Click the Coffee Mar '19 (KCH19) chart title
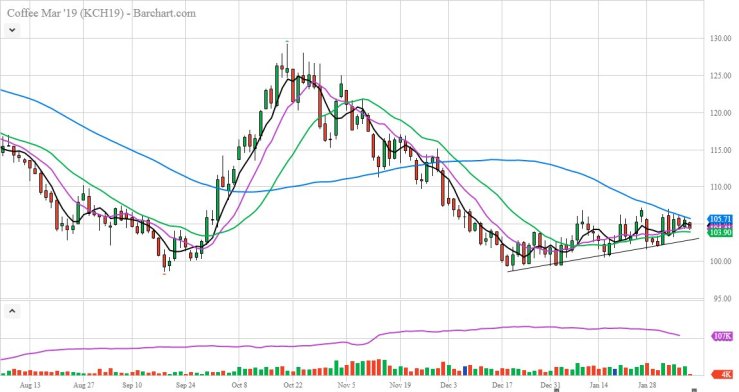739x392 pixels. [101, 13]
